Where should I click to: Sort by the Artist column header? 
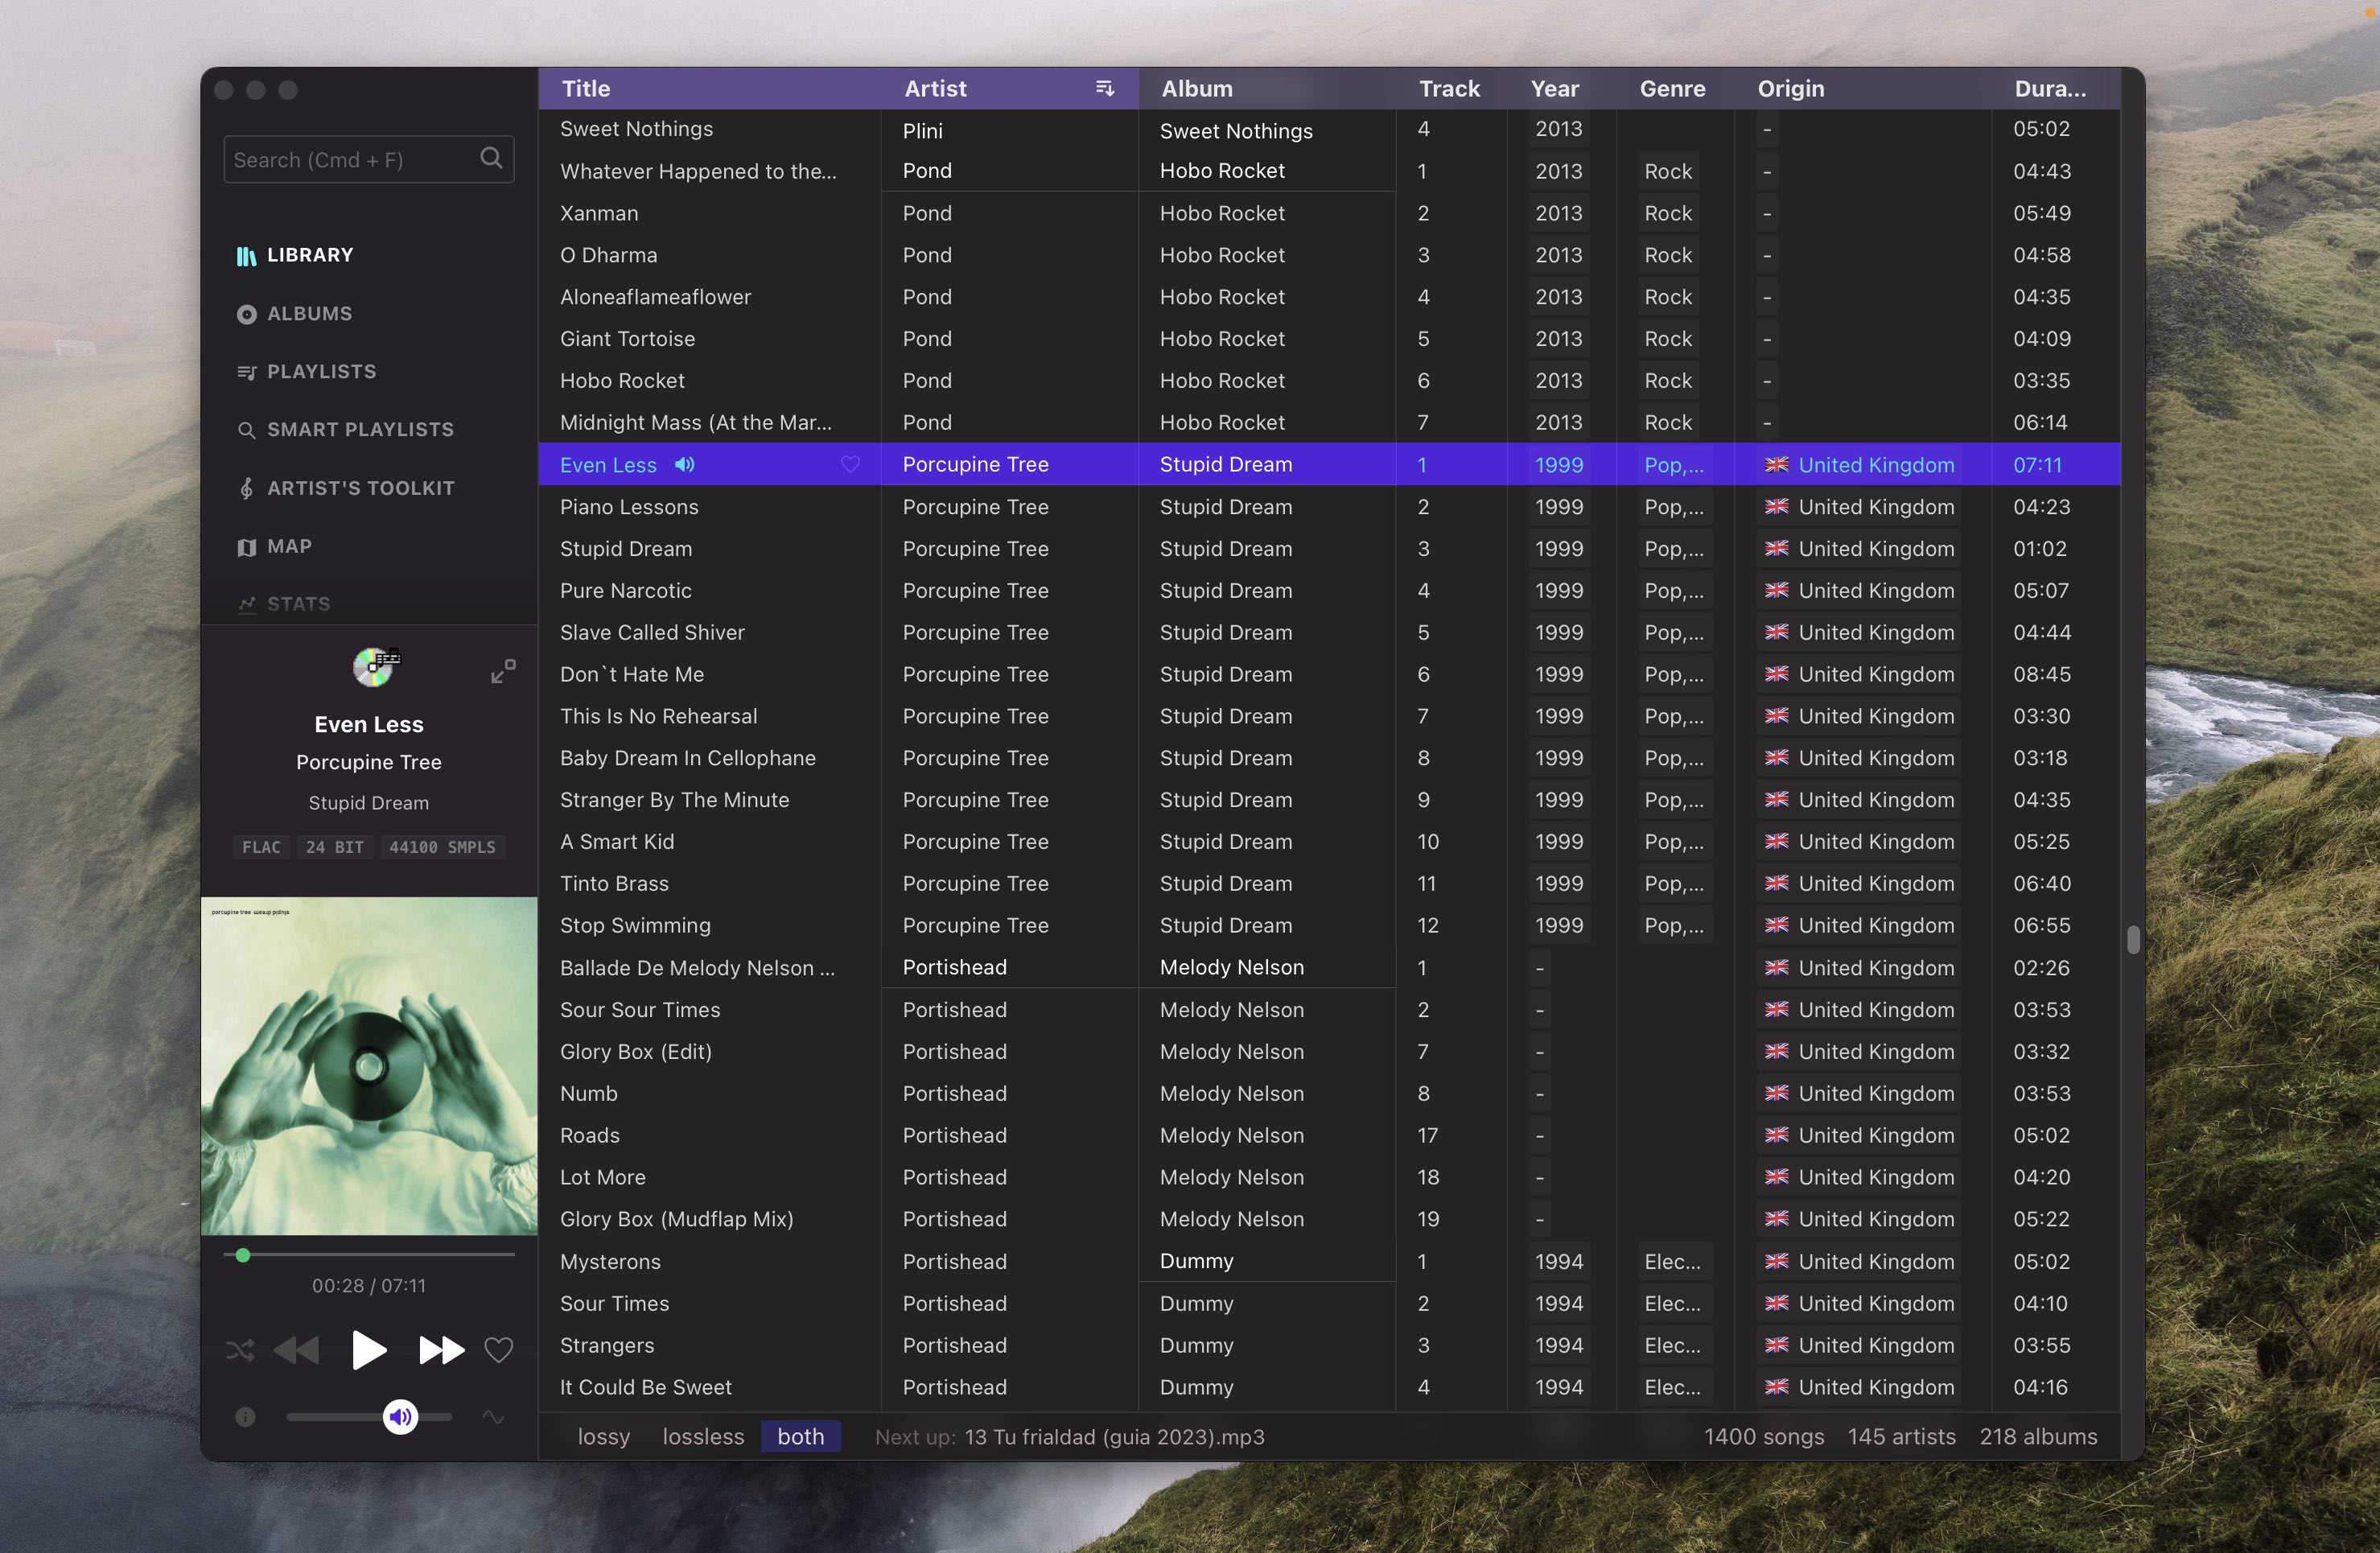pos(935,89)
